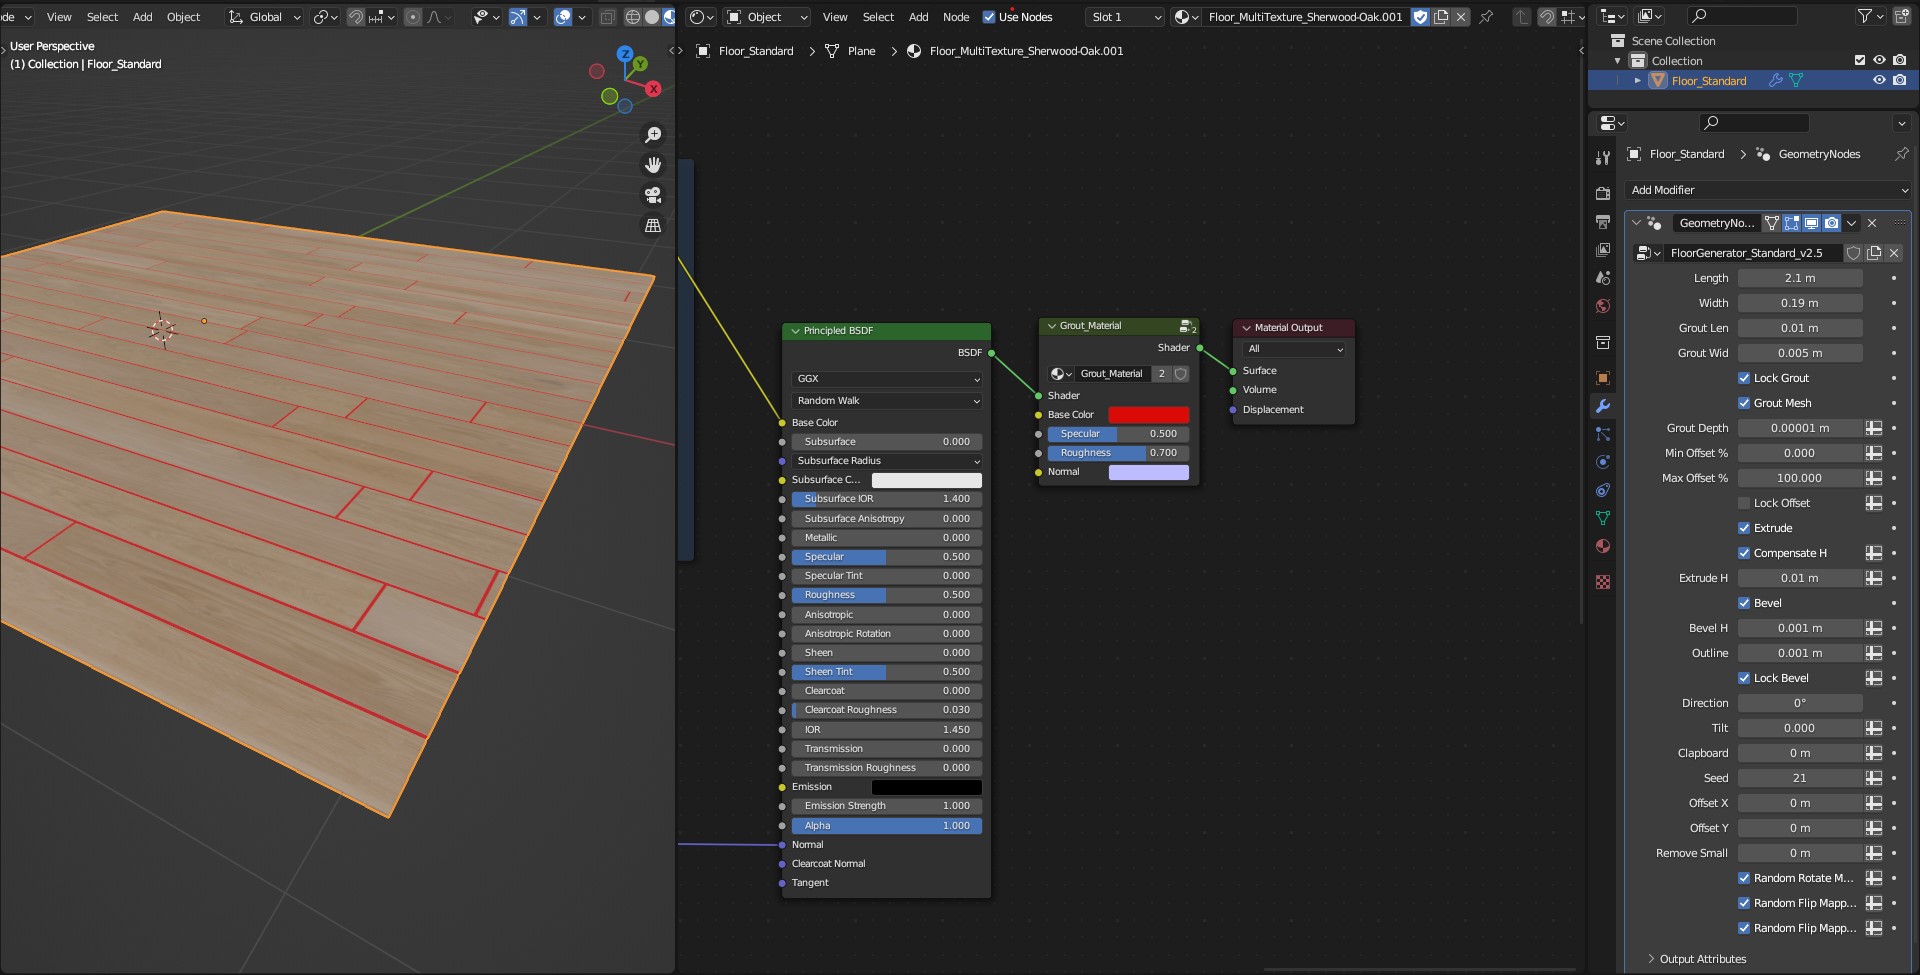Select the pan hand gizmo in viewport
The height and width of the screenshot is (975, 1920).
pyautogui.click(x=653, y=165)
